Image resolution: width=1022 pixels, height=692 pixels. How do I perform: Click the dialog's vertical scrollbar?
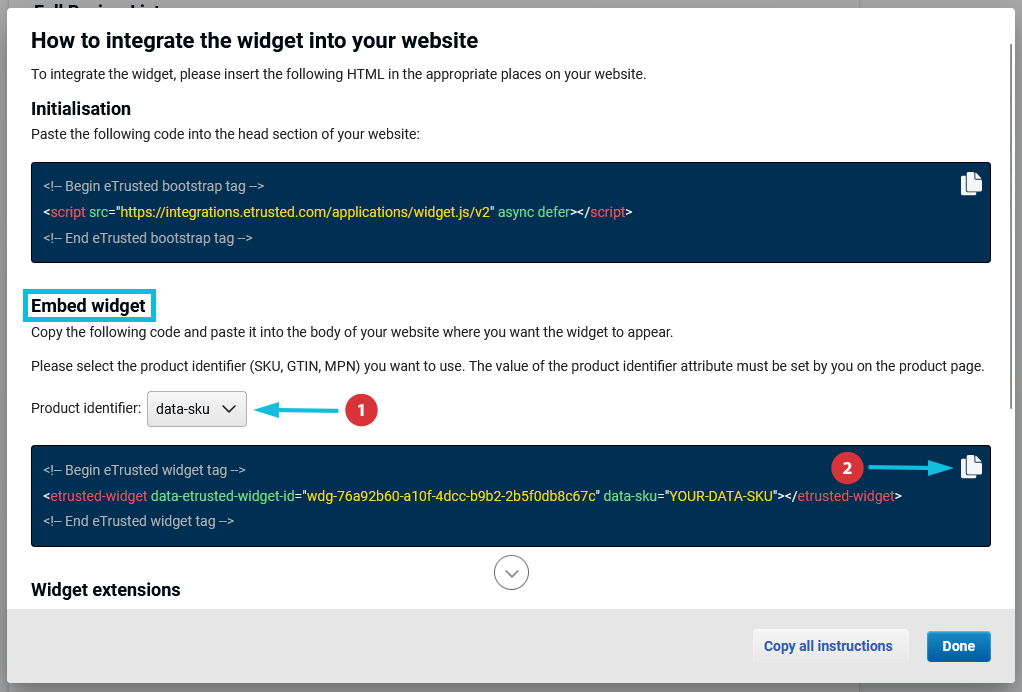[1012, 226]
